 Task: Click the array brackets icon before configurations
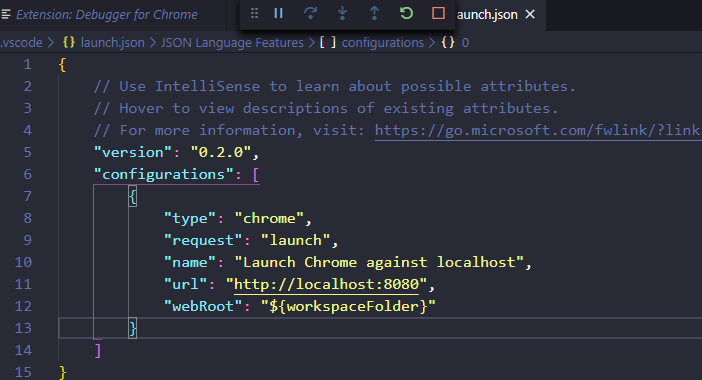click(x=328, y=43)
